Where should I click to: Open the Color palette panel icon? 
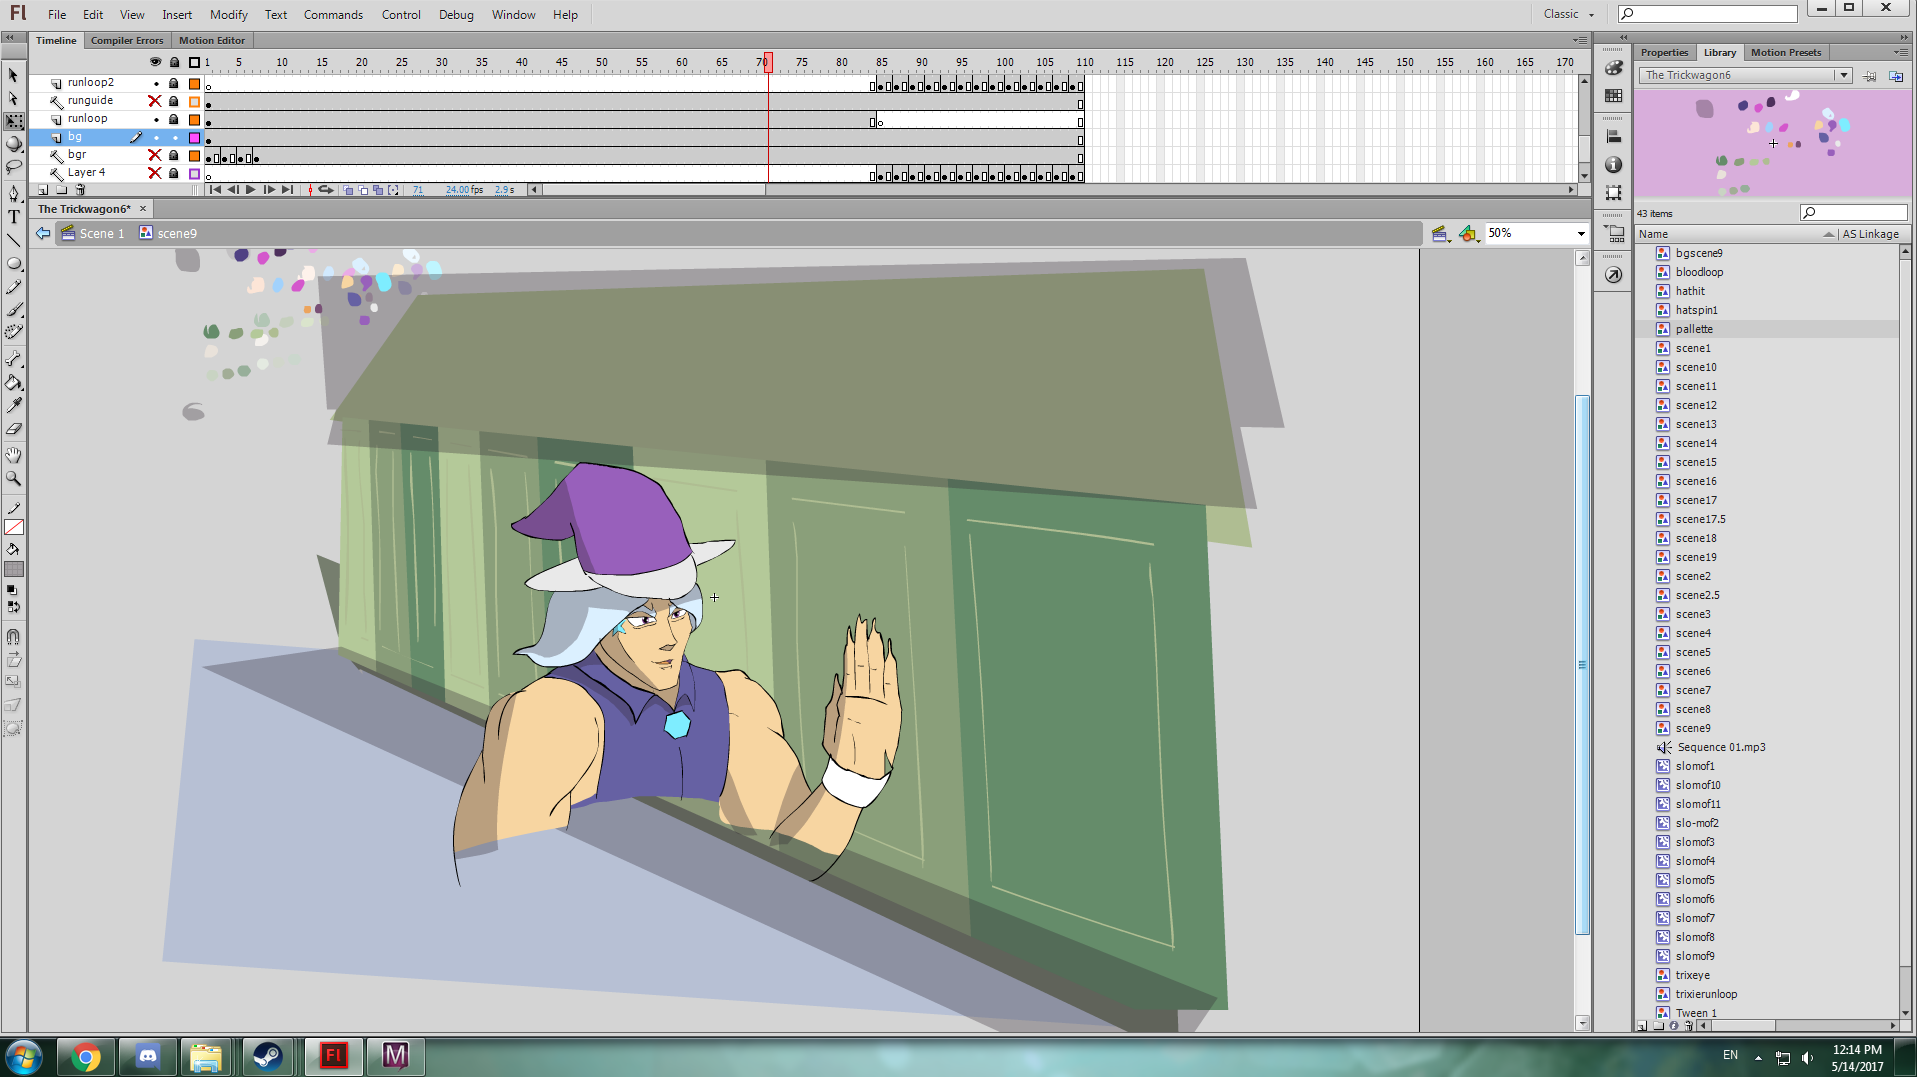coord(1613,68)
